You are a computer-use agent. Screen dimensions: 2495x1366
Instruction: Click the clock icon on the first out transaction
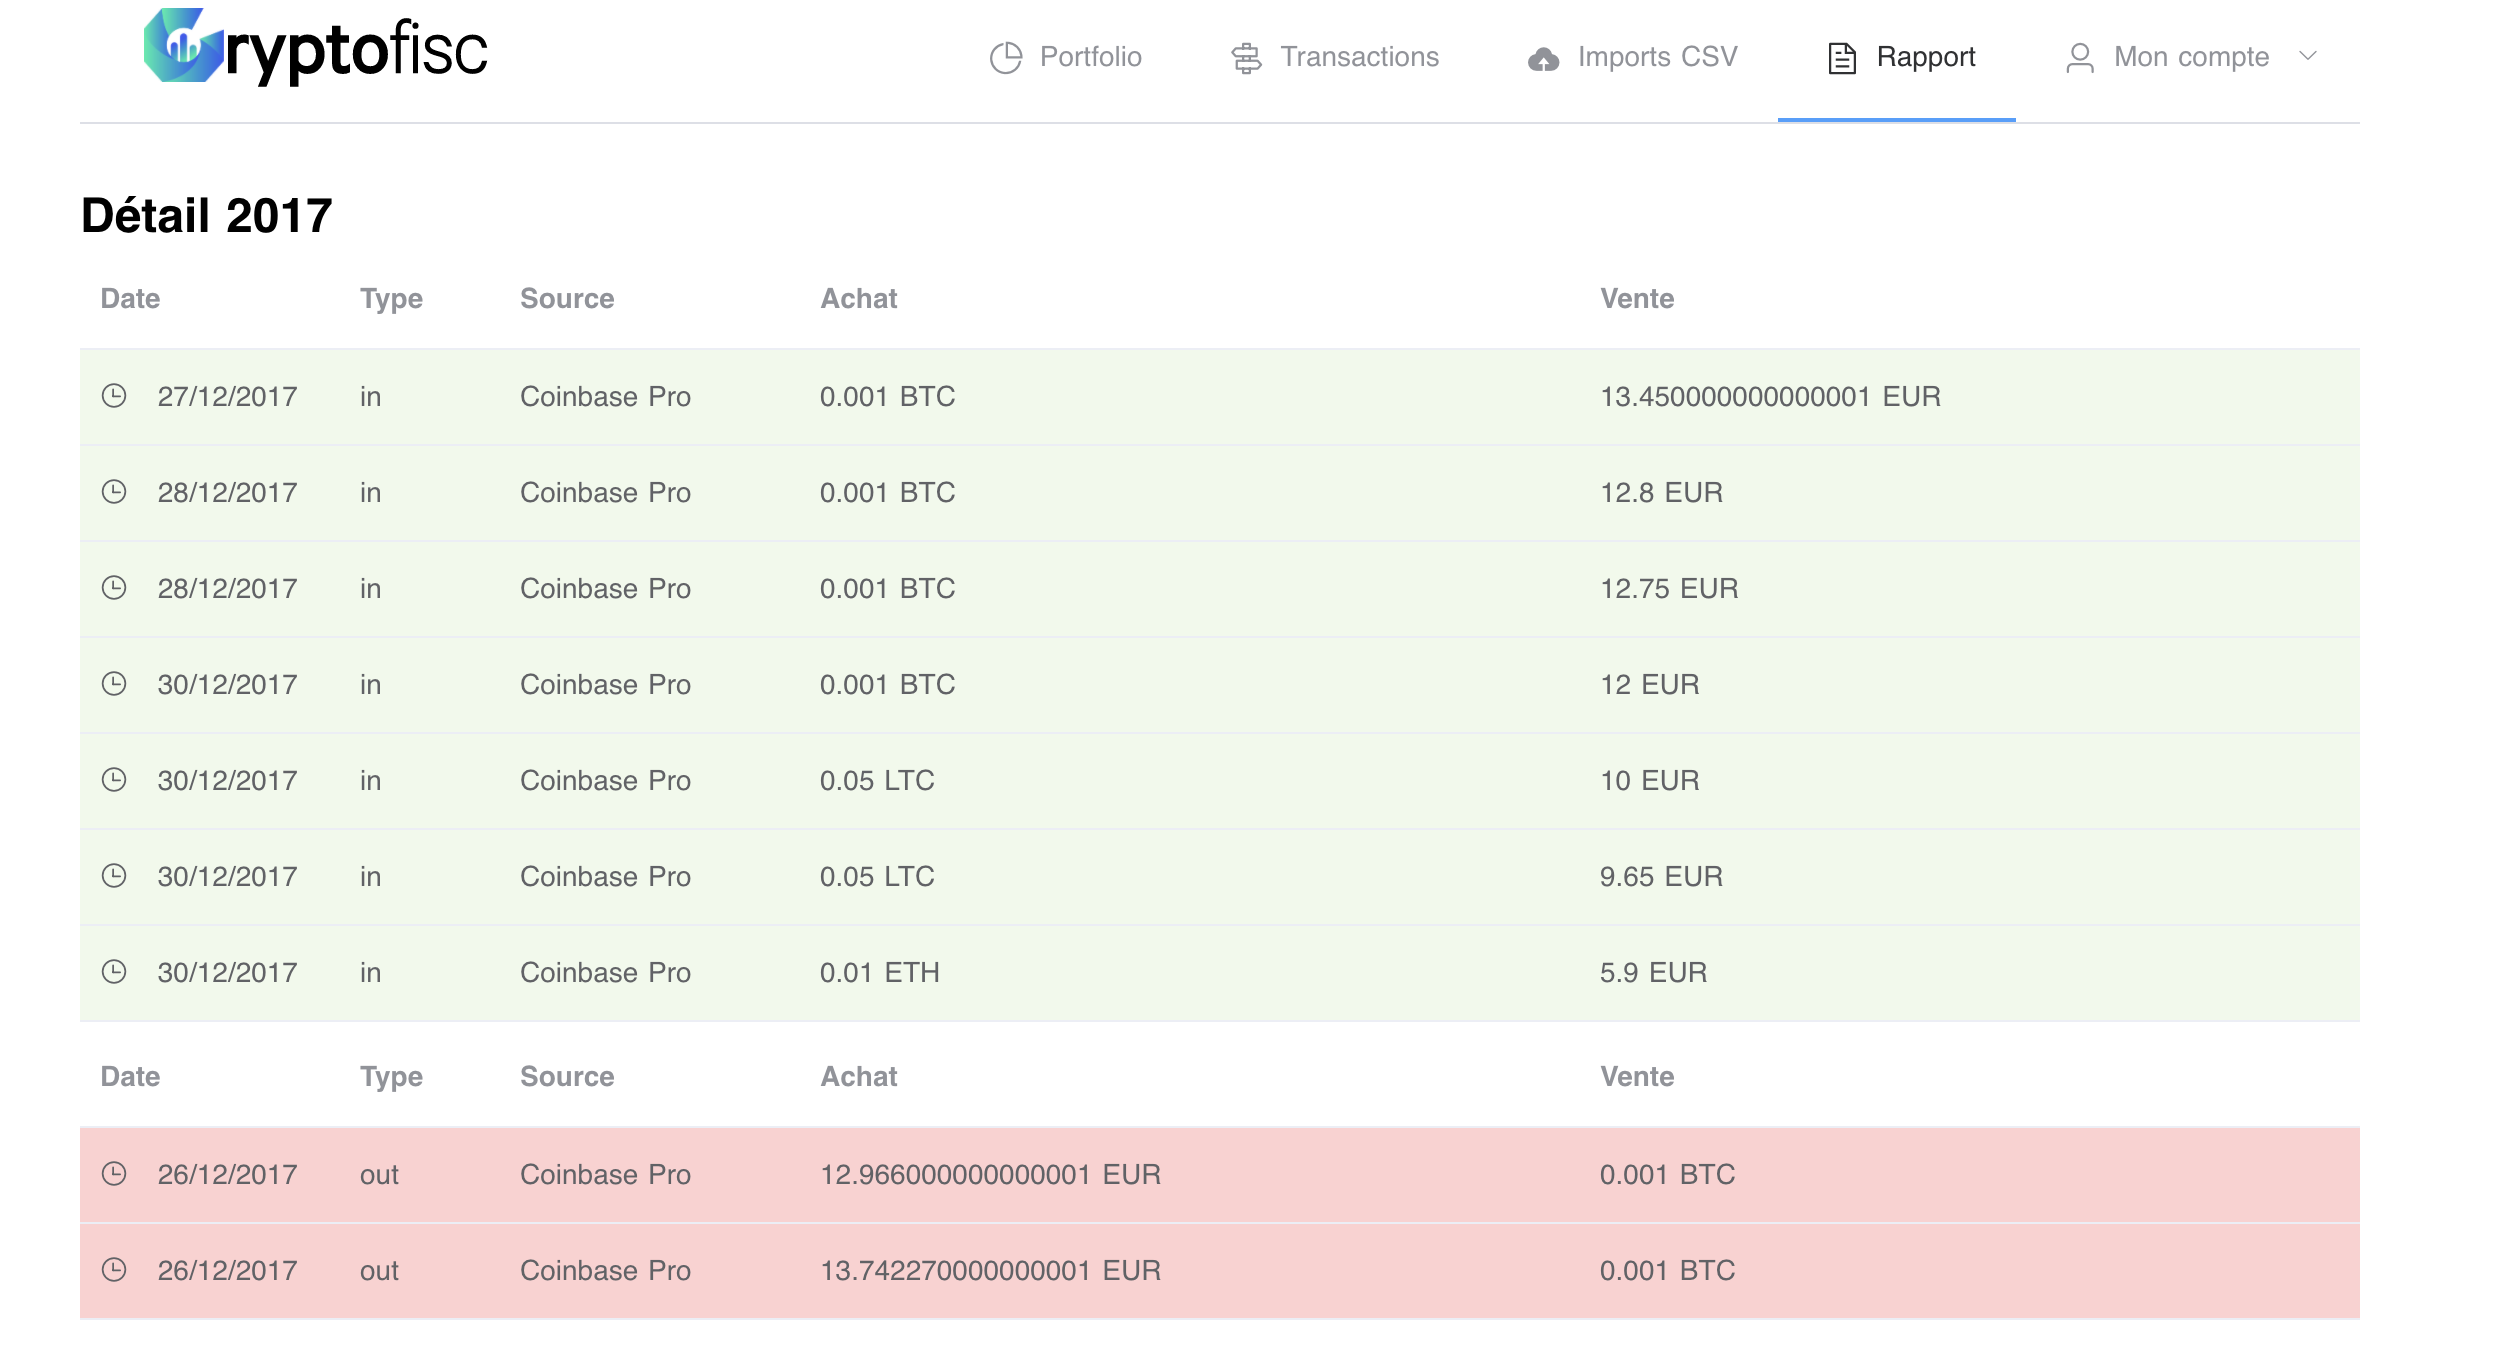click(115, 1174)
